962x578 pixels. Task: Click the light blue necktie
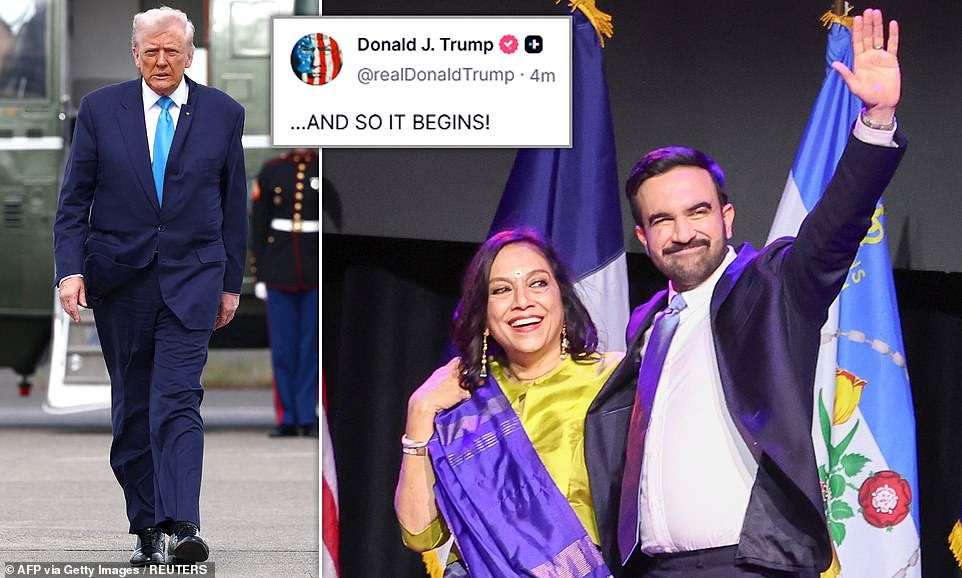pos(163,147)
